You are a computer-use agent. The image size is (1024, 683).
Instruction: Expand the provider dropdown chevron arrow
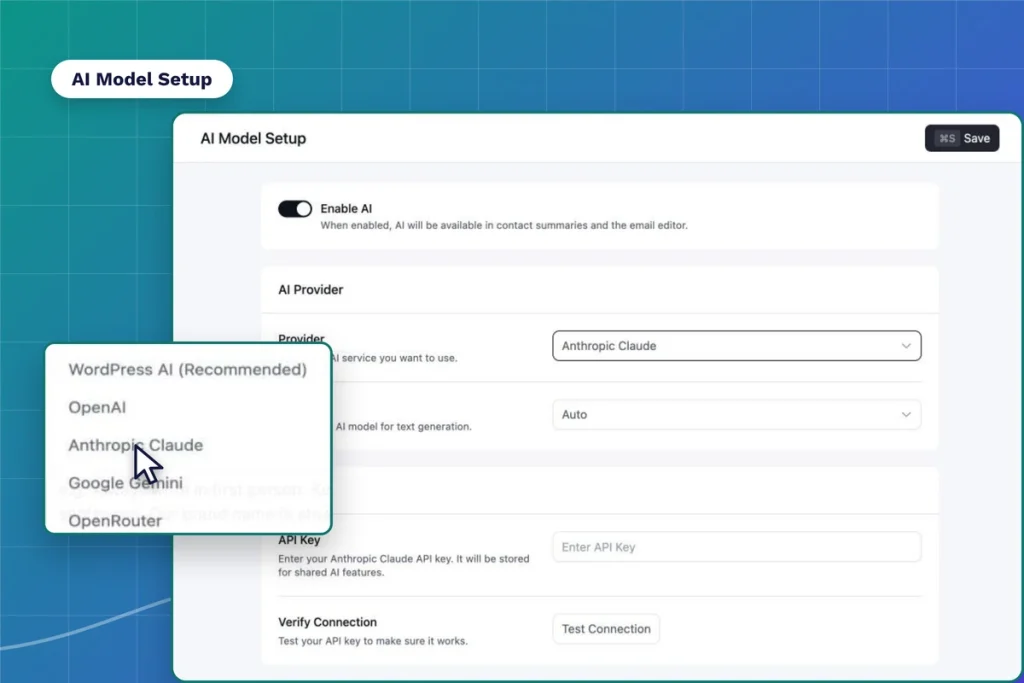(906, 346)
